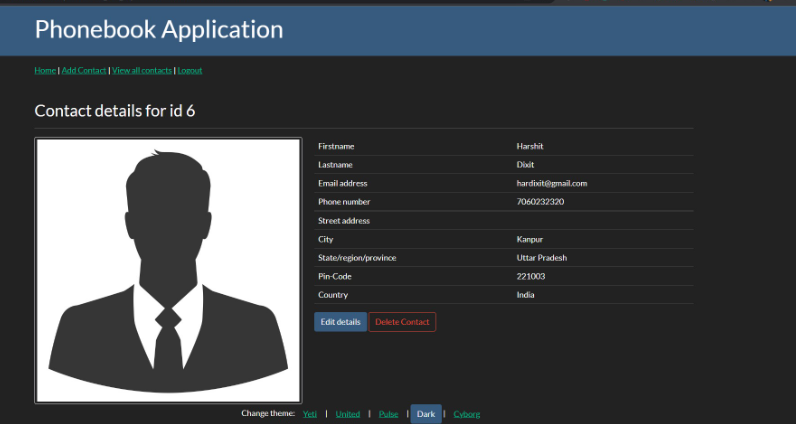
Task: Click the Street address label
Action: click(344, 220)
